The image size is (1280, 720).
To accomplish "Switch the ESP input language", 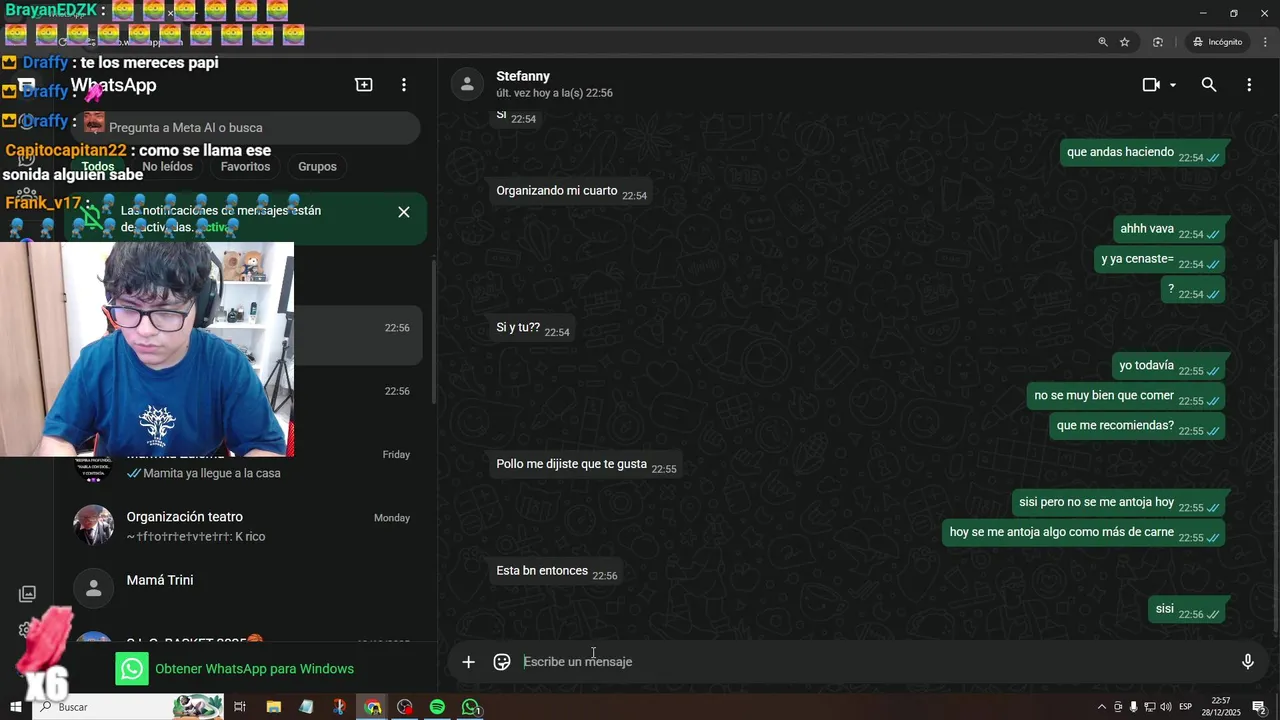I will (1185, 707).
